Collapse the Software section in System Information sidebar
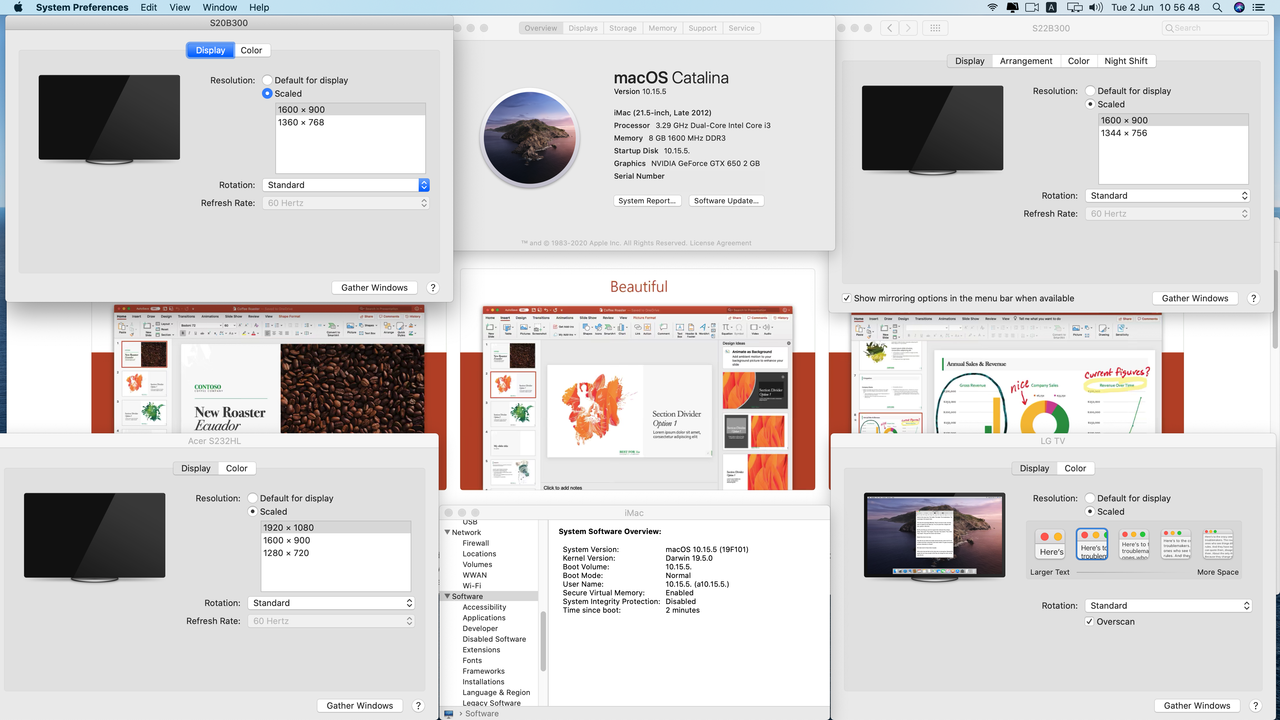This screenshot has height=720, width=1280. (x=447, y=597)
